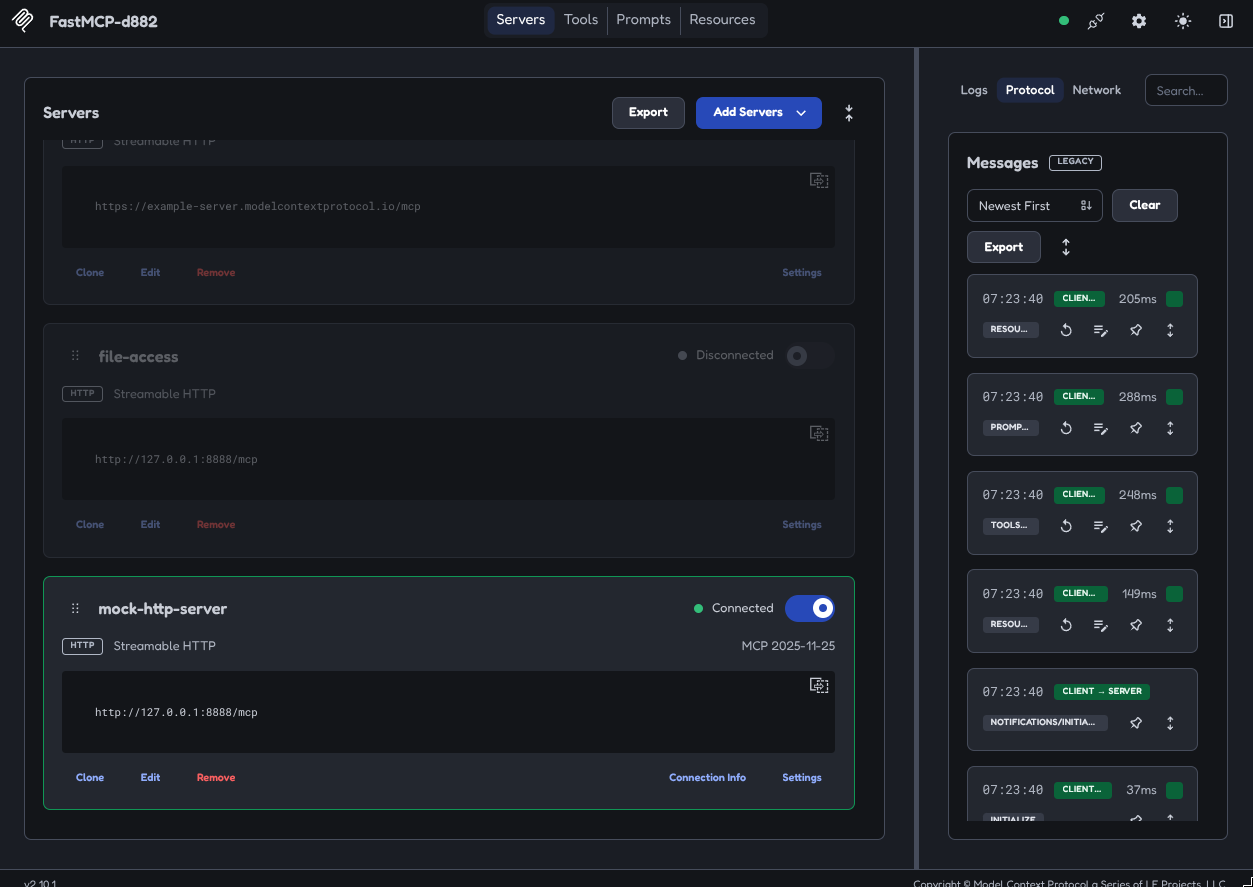
Task: Edit and resend the 149ms message
Action: pos(1101,625)
